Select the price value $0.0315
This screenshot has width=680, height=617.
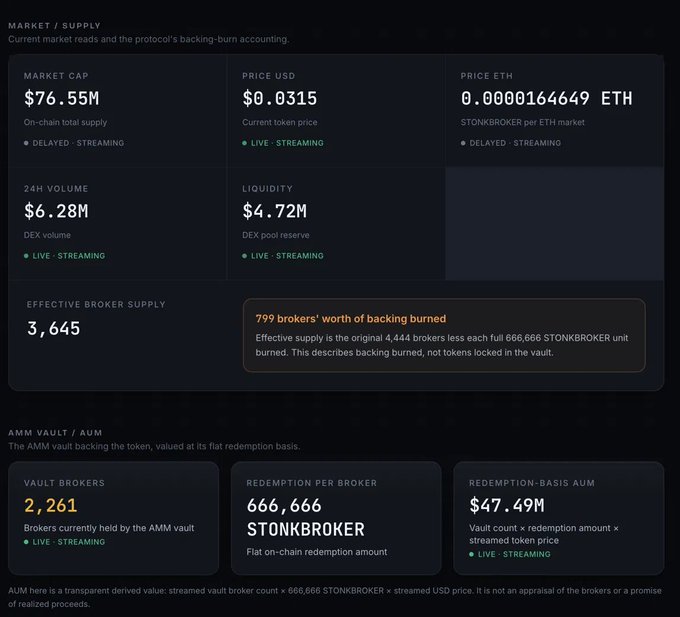(280, 98)
